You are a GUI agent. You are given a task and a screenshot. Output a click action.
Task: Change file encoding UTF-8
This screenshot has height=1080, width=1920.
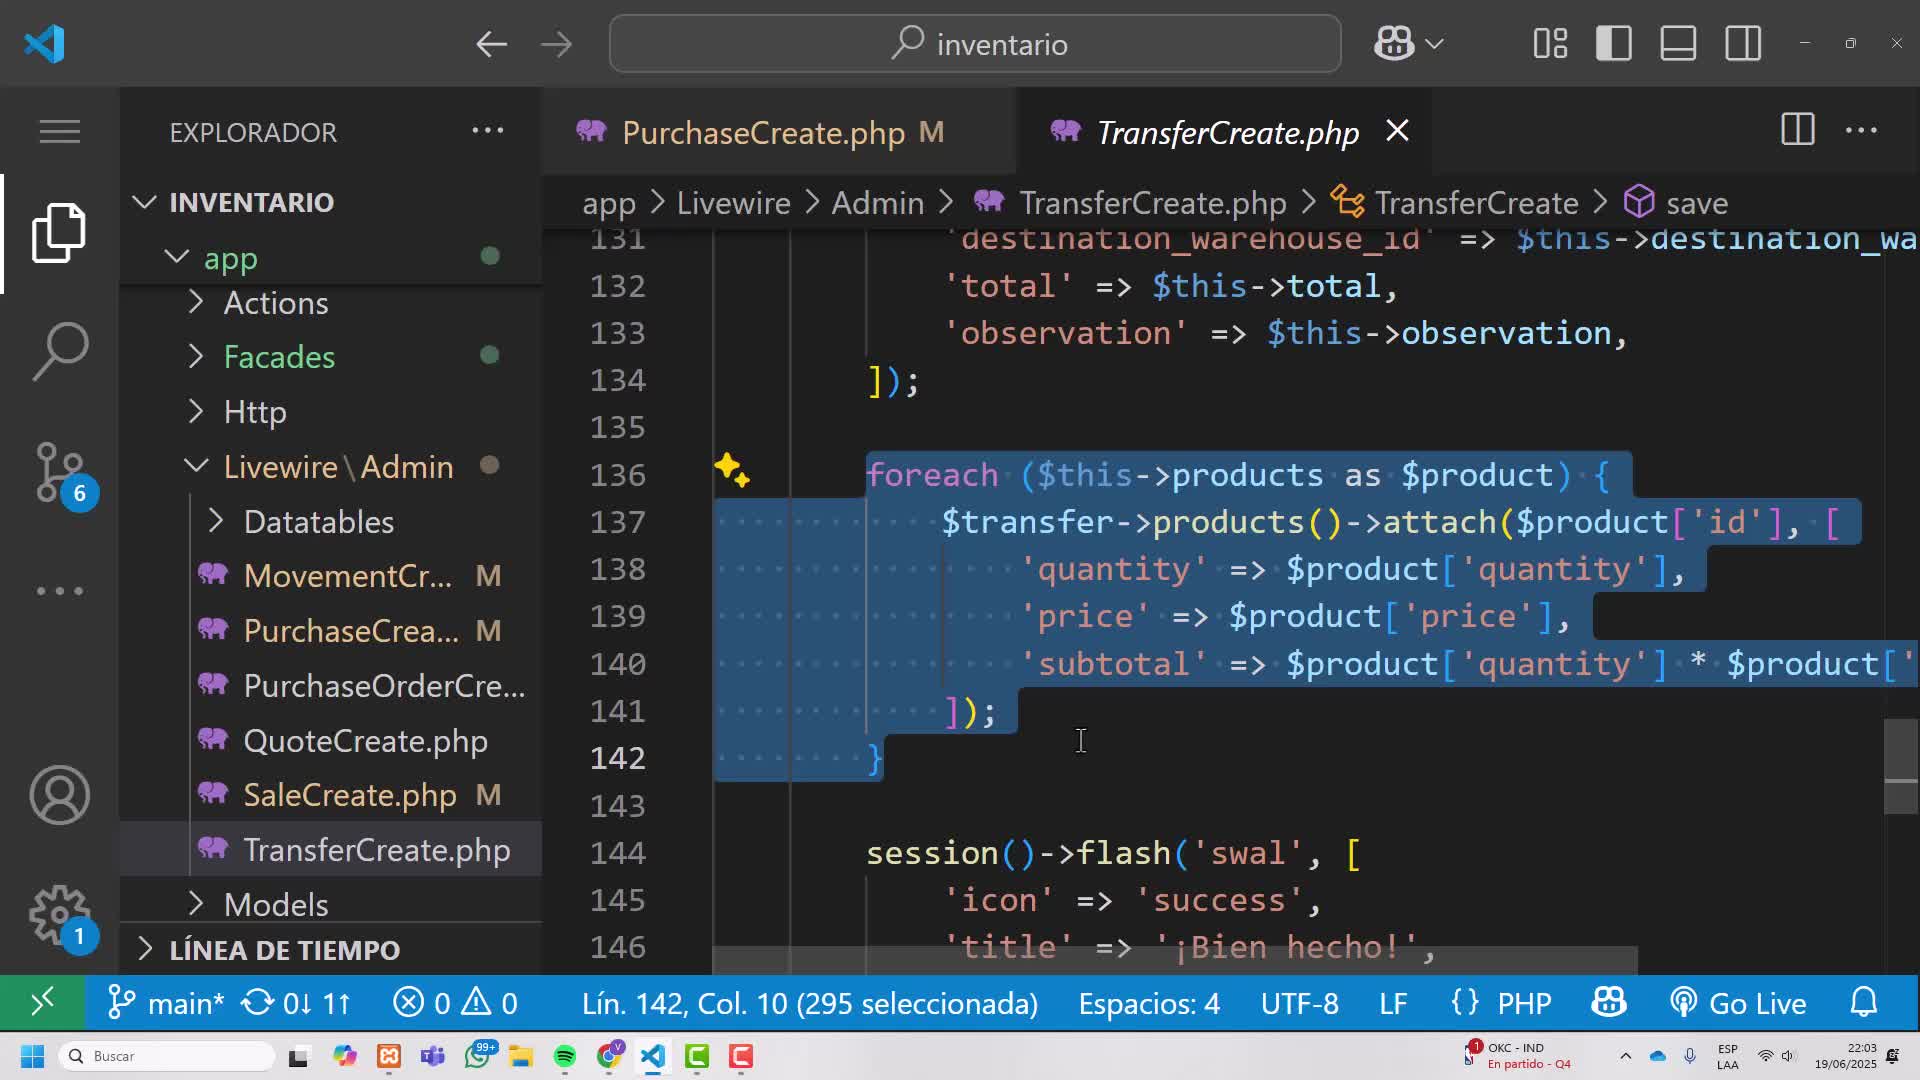point(1299,1003)
